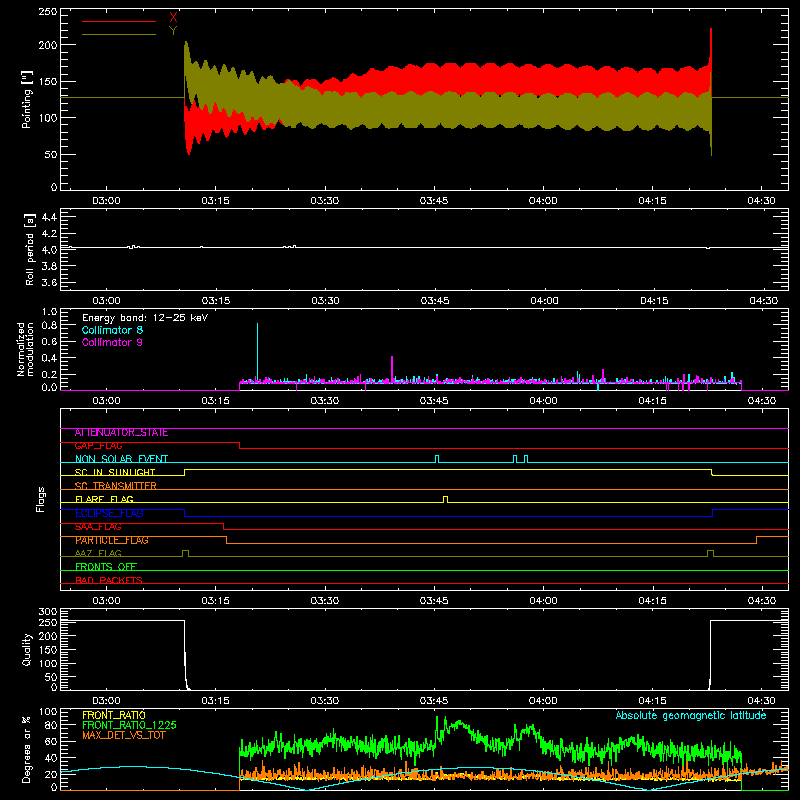Image resolution: width=800 pixels, height=800 pixels.
Task: Click the 03:30 time label under Roll period panel
Action: pyautogui.click(x=325, y=301)
